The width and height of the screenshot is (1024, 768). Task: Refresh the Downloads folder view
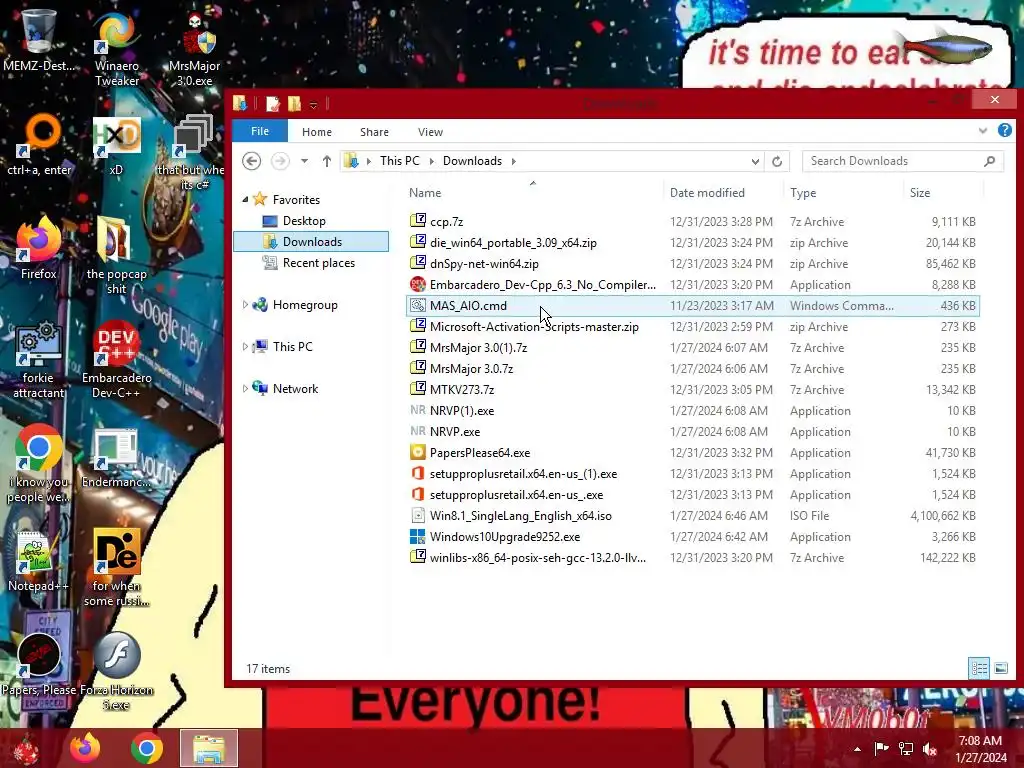coord(776,161)
